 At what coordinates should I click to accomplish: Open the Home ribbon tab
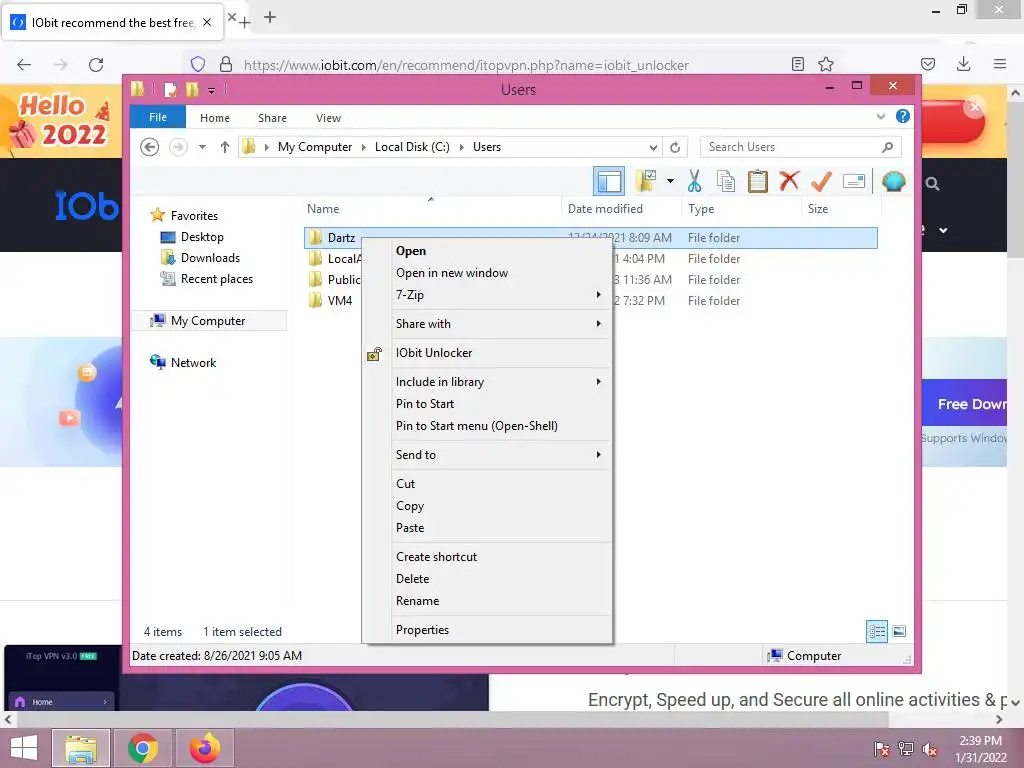(x=215, y=118)
